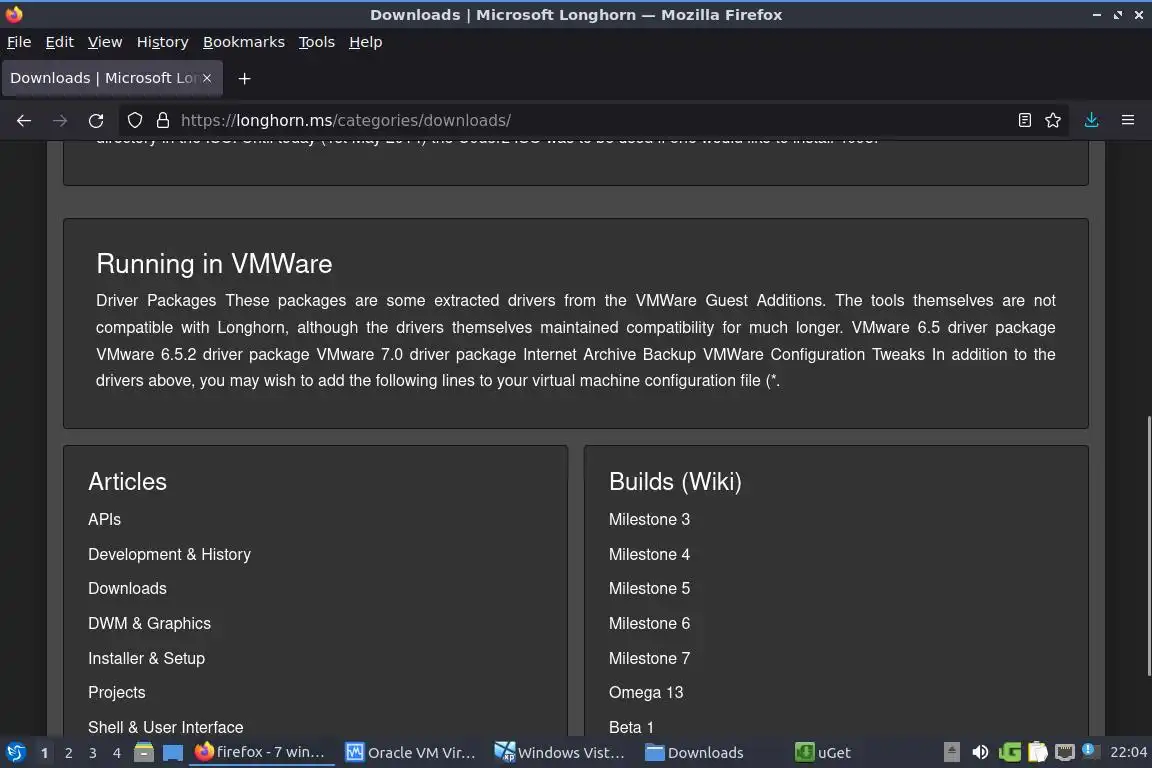Open the taskbar start menu icon
Screen dimensions: 1152x768
click(15, 753)
